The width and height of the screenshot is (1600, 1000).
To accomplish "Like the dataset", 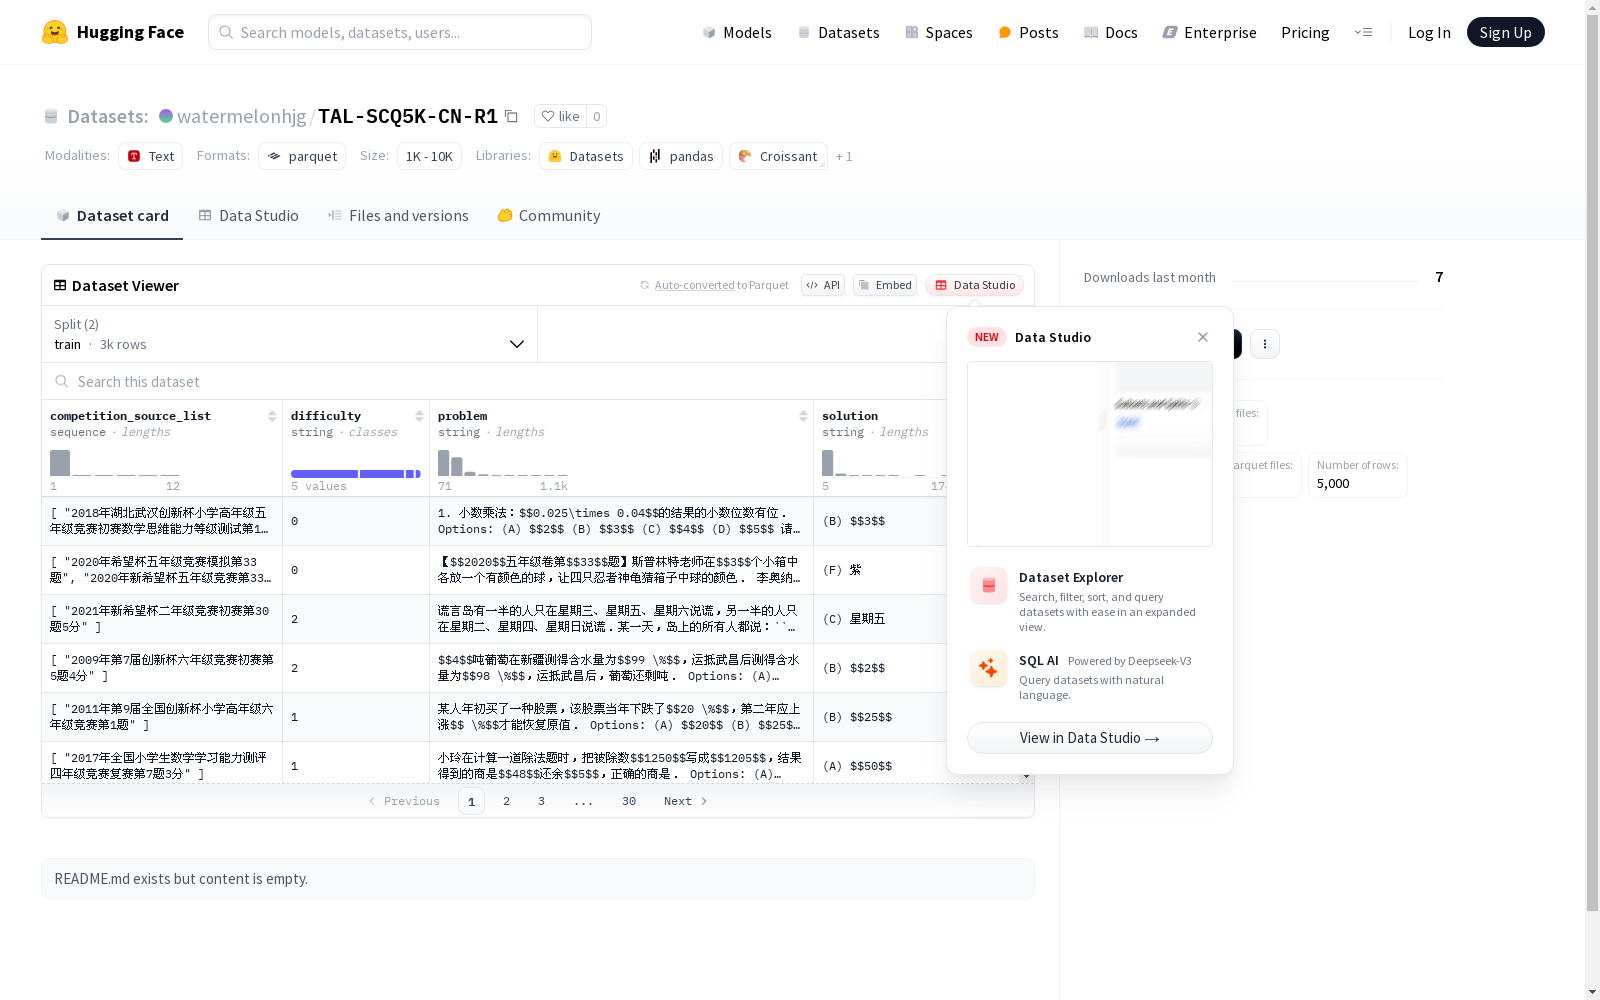I will tap(560, 116).
